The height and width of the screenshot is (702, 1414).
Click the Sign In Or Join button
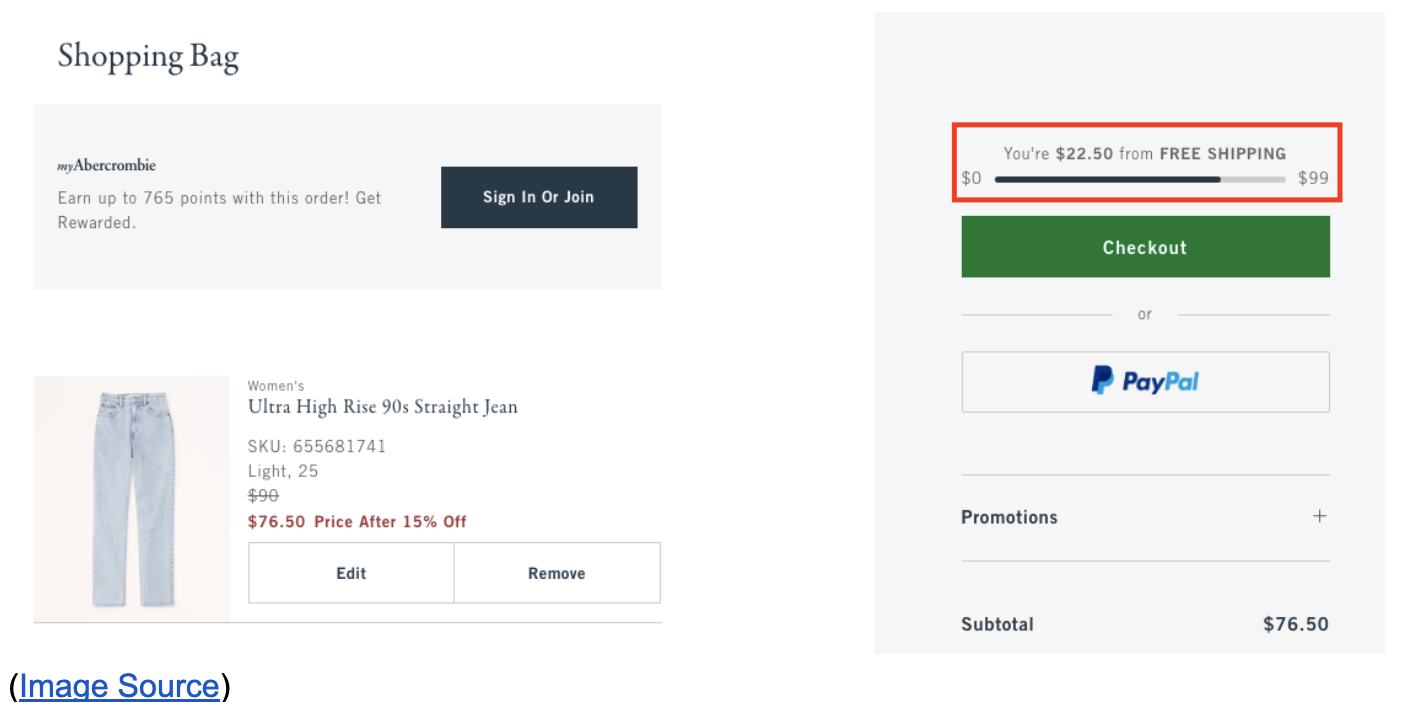click(539, 197)
